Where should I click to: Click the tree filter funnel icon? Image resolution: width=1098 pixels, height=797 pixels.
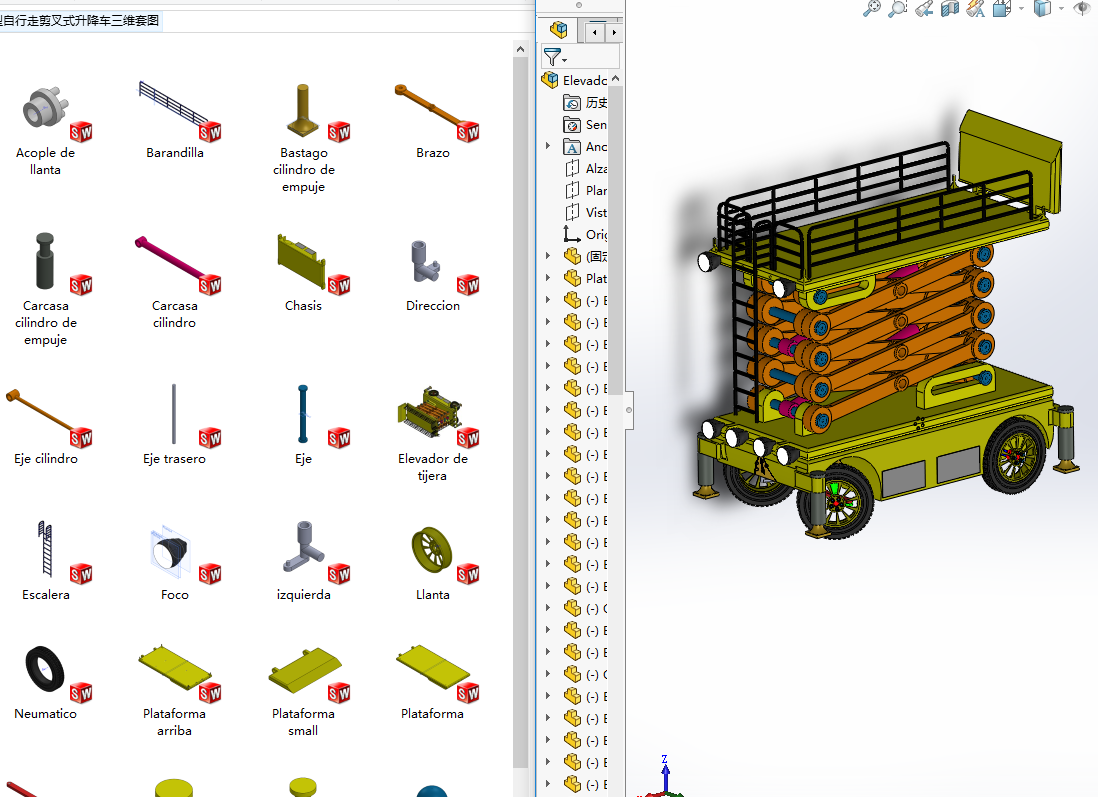tap(555, 56)
